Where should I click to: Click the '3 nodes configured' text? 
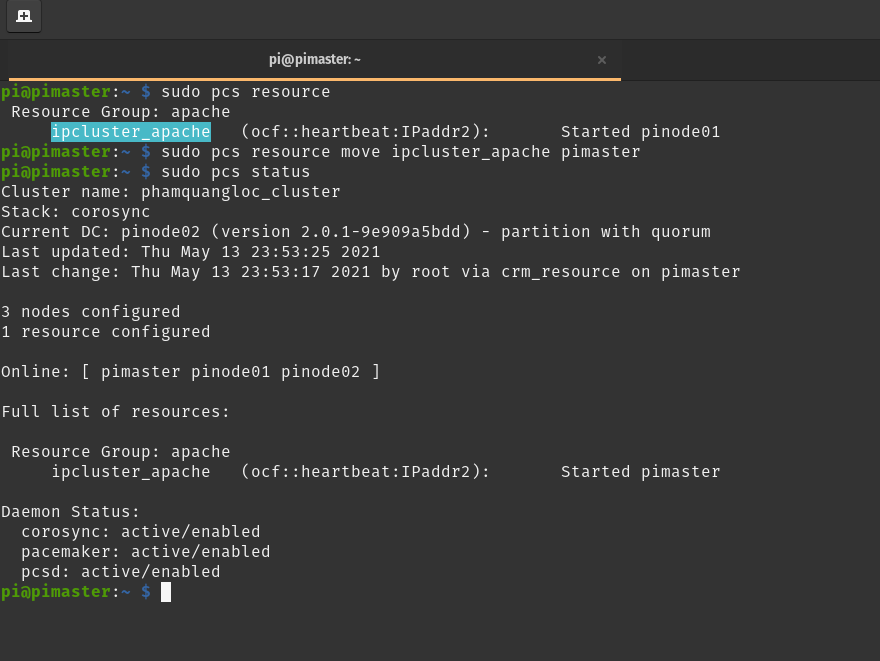tap(90, 312)
